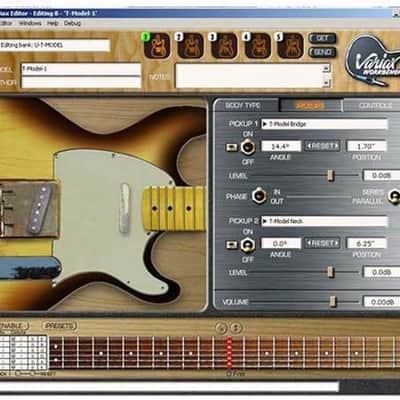
Task: Click the Presets button
Action: click(60, 326)
